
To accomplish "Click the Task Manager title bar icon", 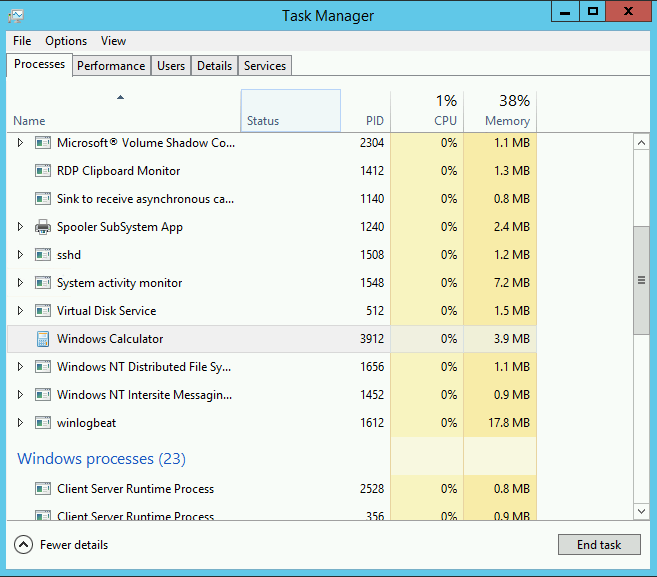I will (x=16, y=16).
